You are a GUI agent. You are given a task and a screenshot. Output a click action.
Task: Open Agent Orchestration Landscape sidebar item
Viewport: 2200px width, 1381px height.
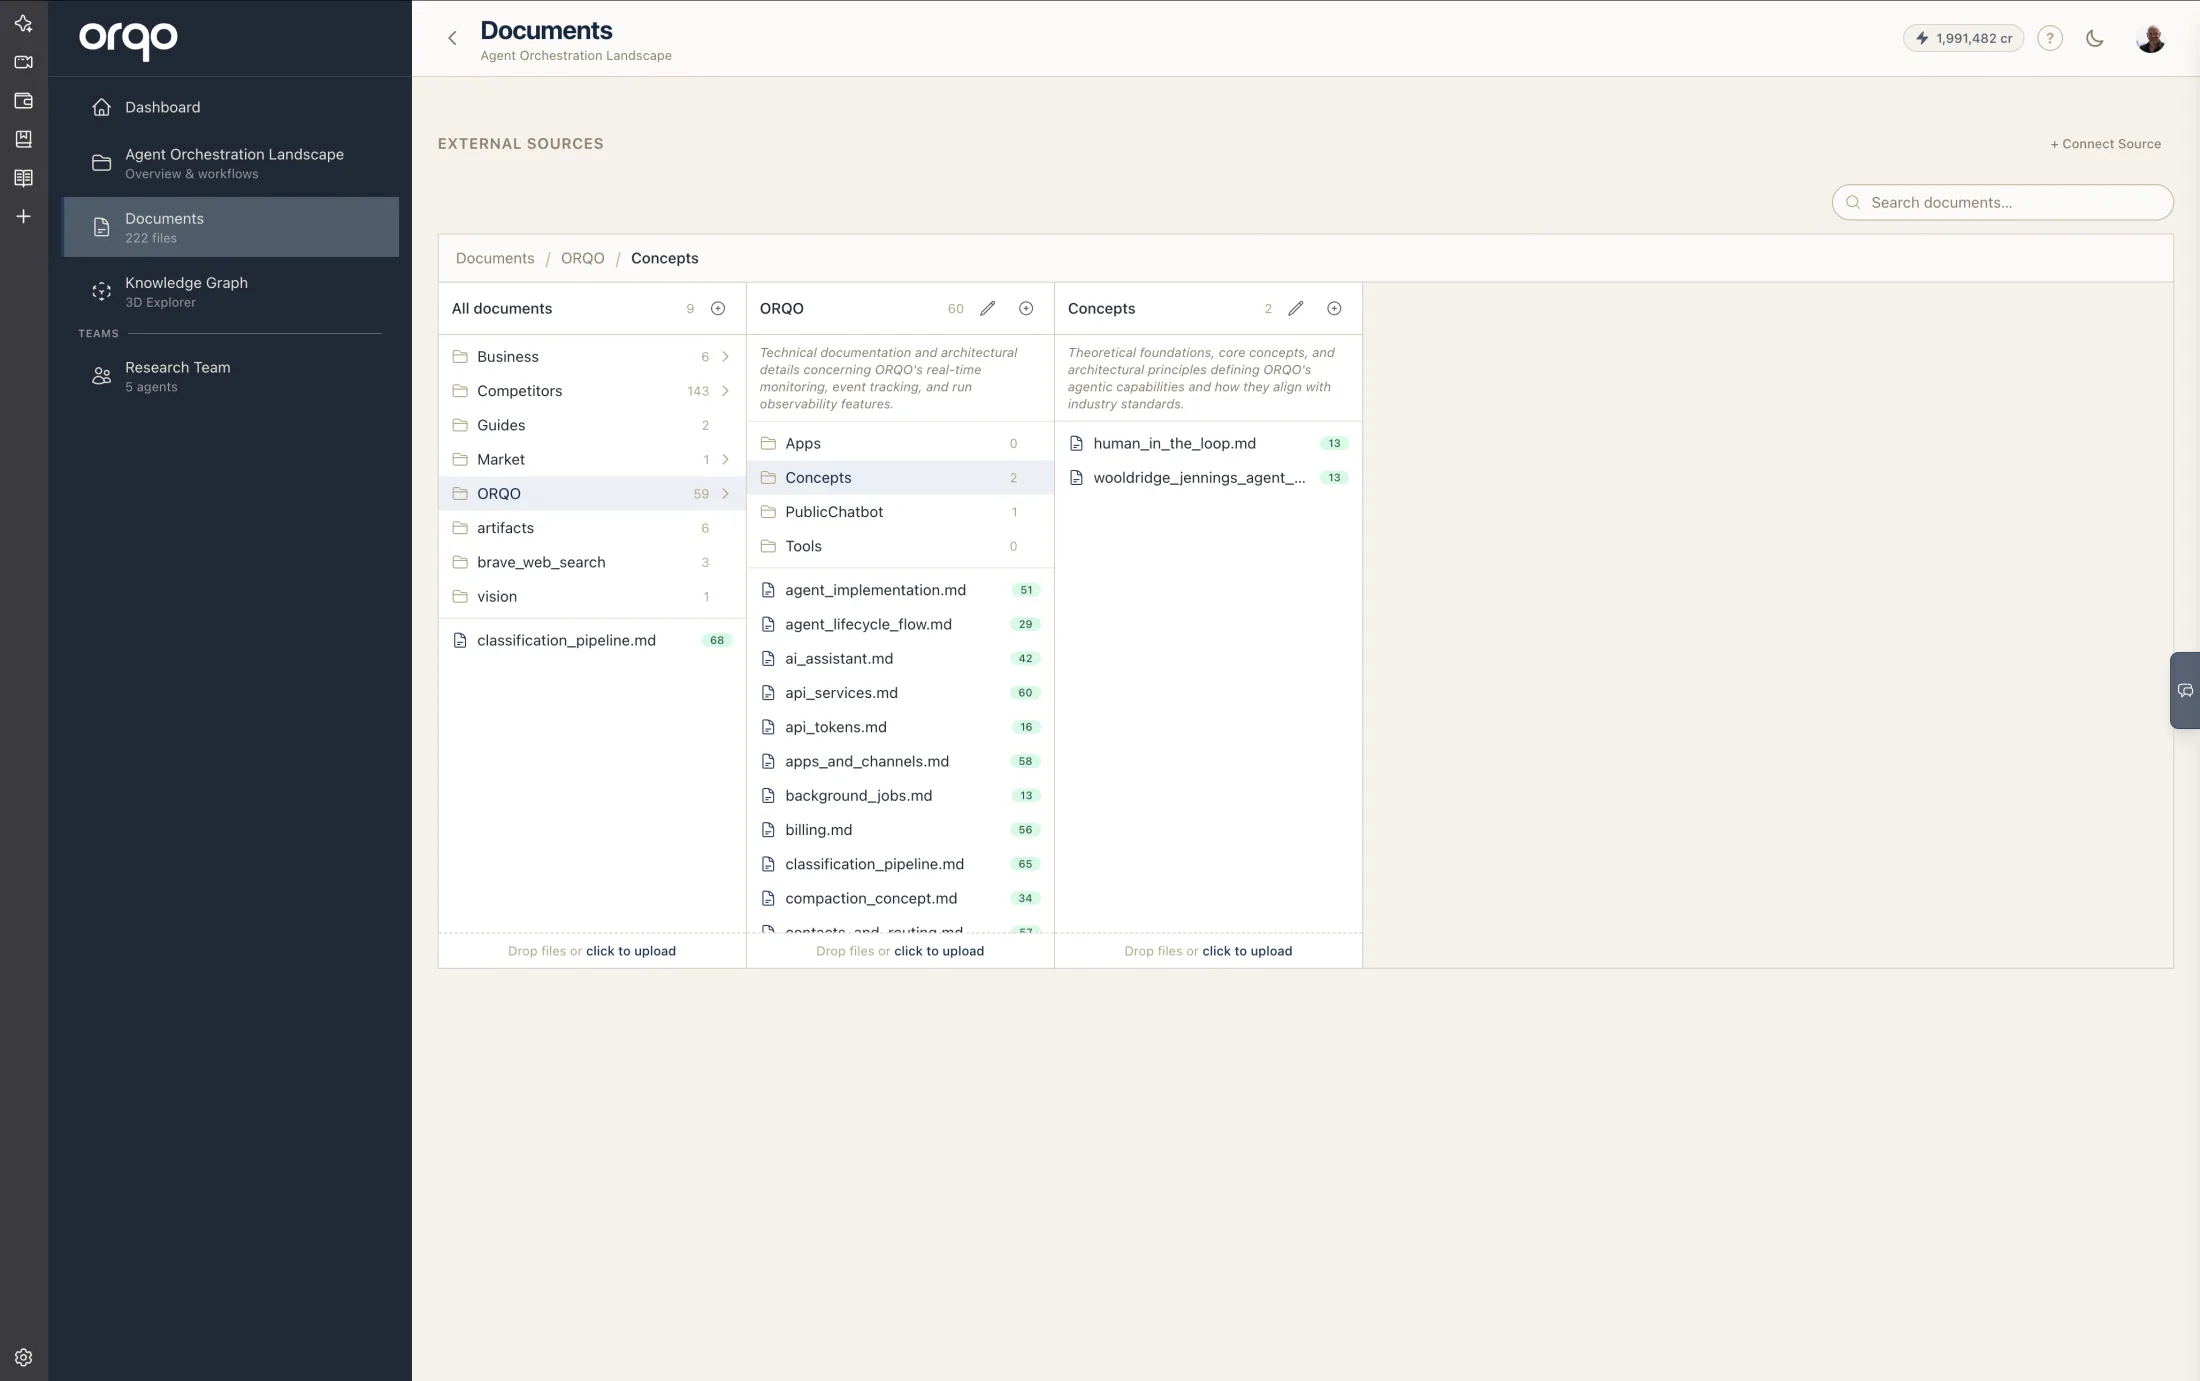[x=231, y=163]
